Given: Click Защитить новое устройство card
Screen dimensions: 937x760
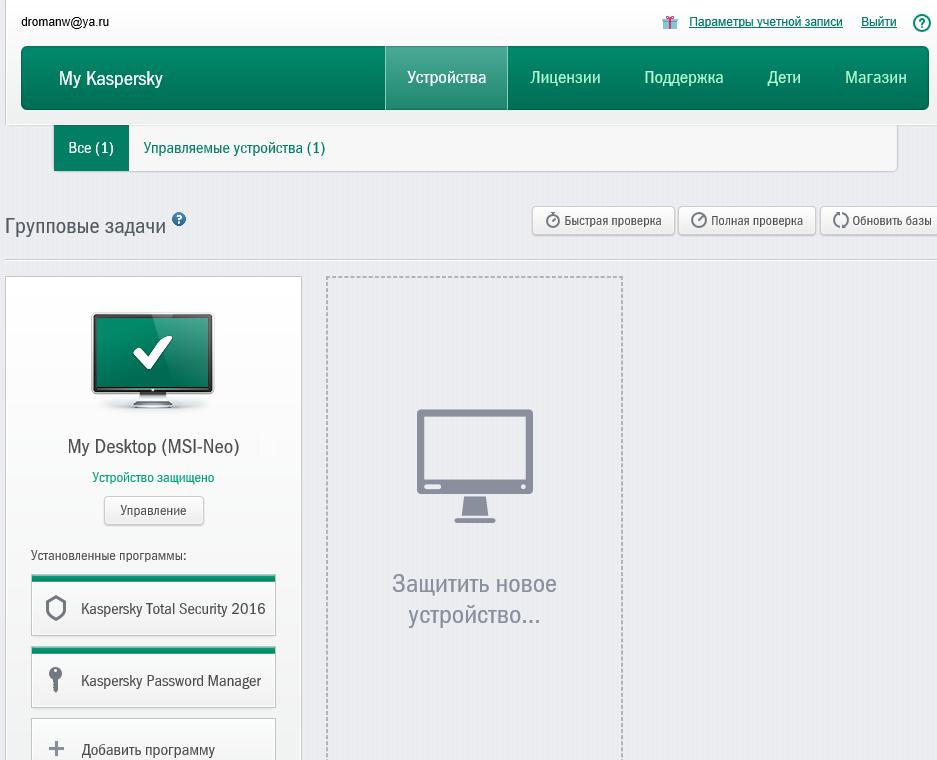Looking at the screenshot, I should pos(474,518).
